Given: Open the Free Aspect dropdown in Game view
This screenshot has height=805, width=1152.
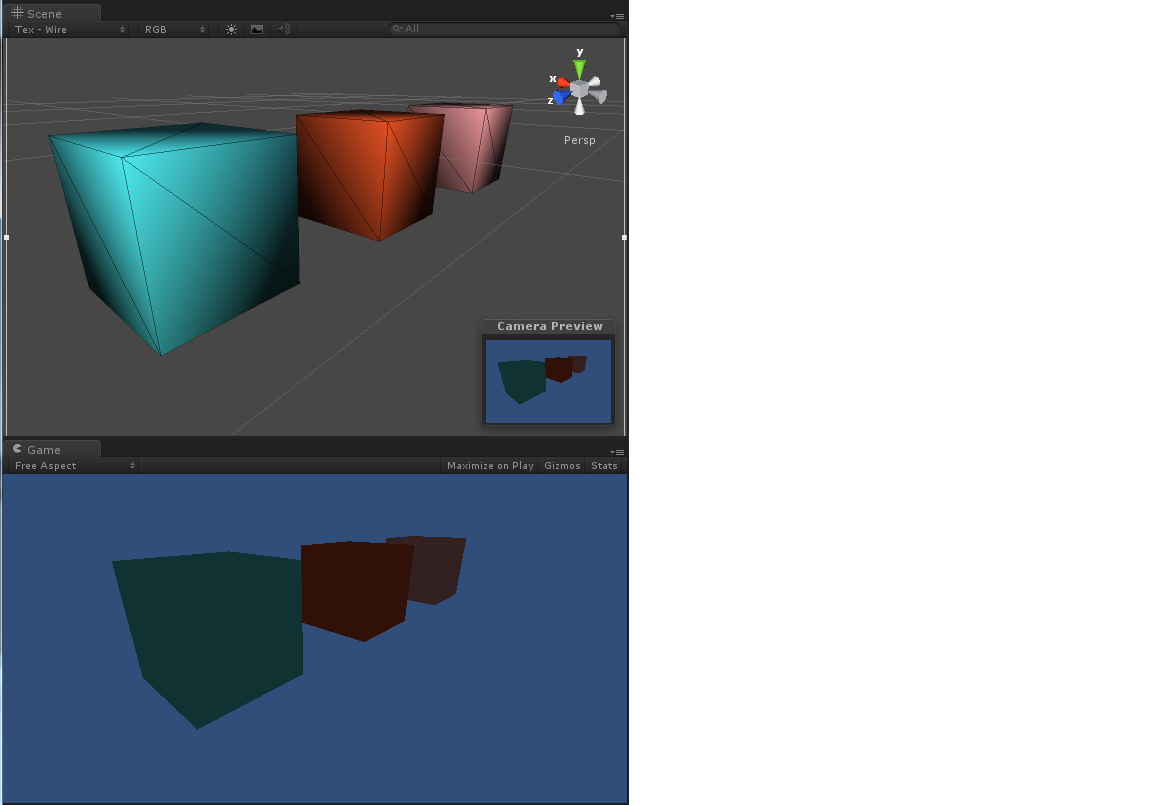Looking at the screenshot, I should 70,465.
